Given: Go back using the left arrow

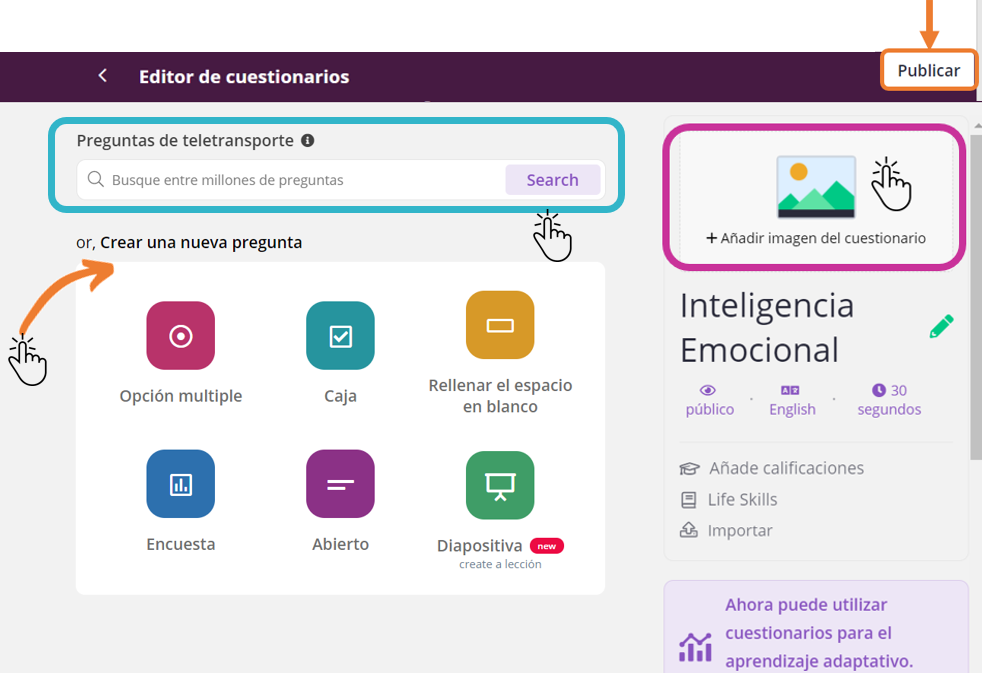Looking at the screenshot, I should pyautogui.click(x=102, y=76).
